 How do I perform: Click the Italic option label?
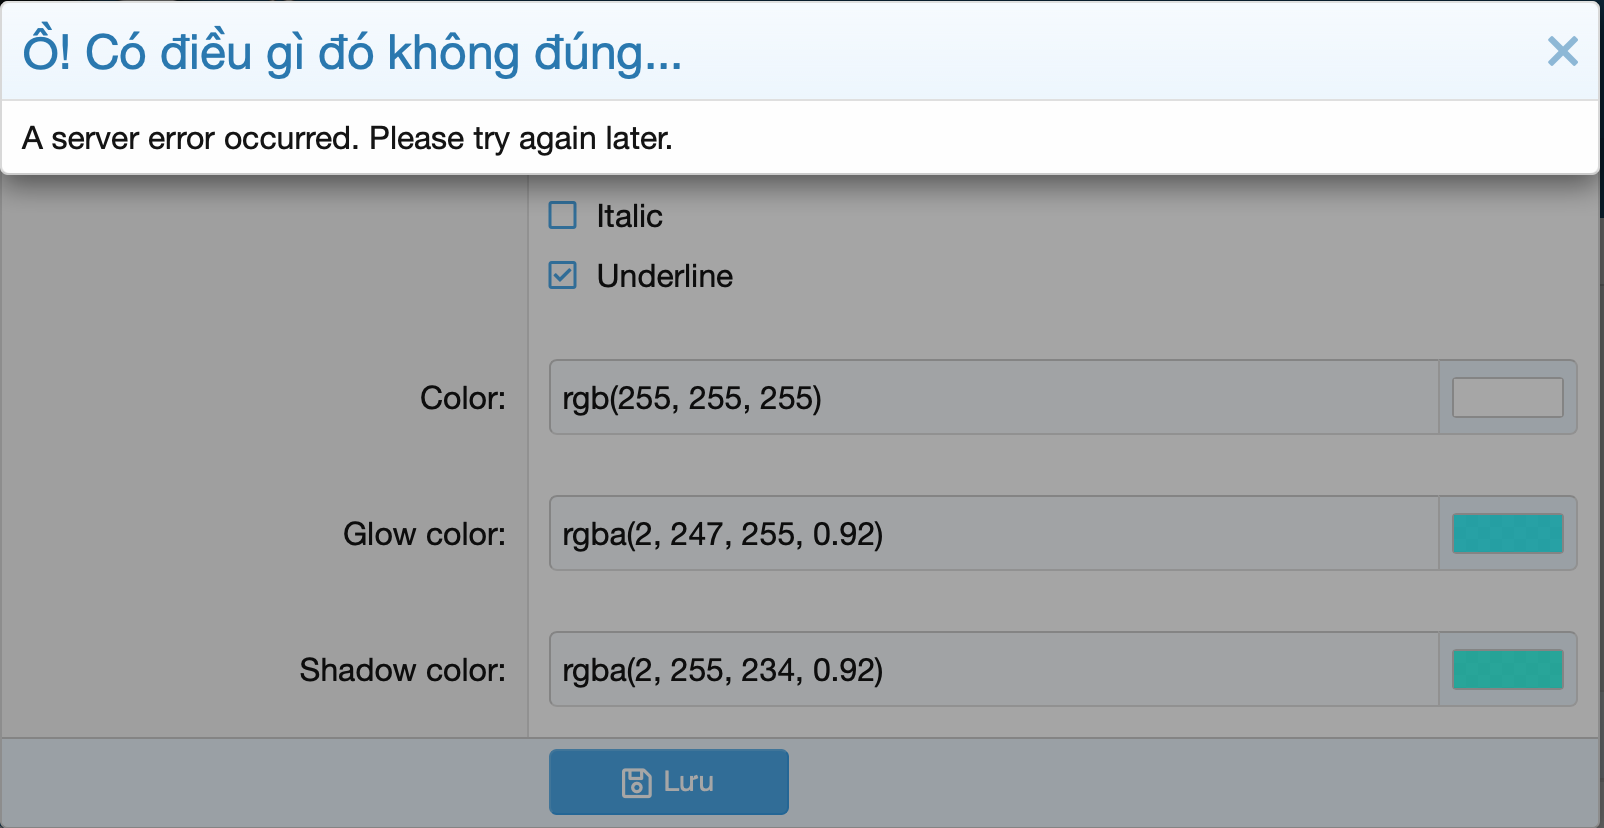[x=629, y=216]
